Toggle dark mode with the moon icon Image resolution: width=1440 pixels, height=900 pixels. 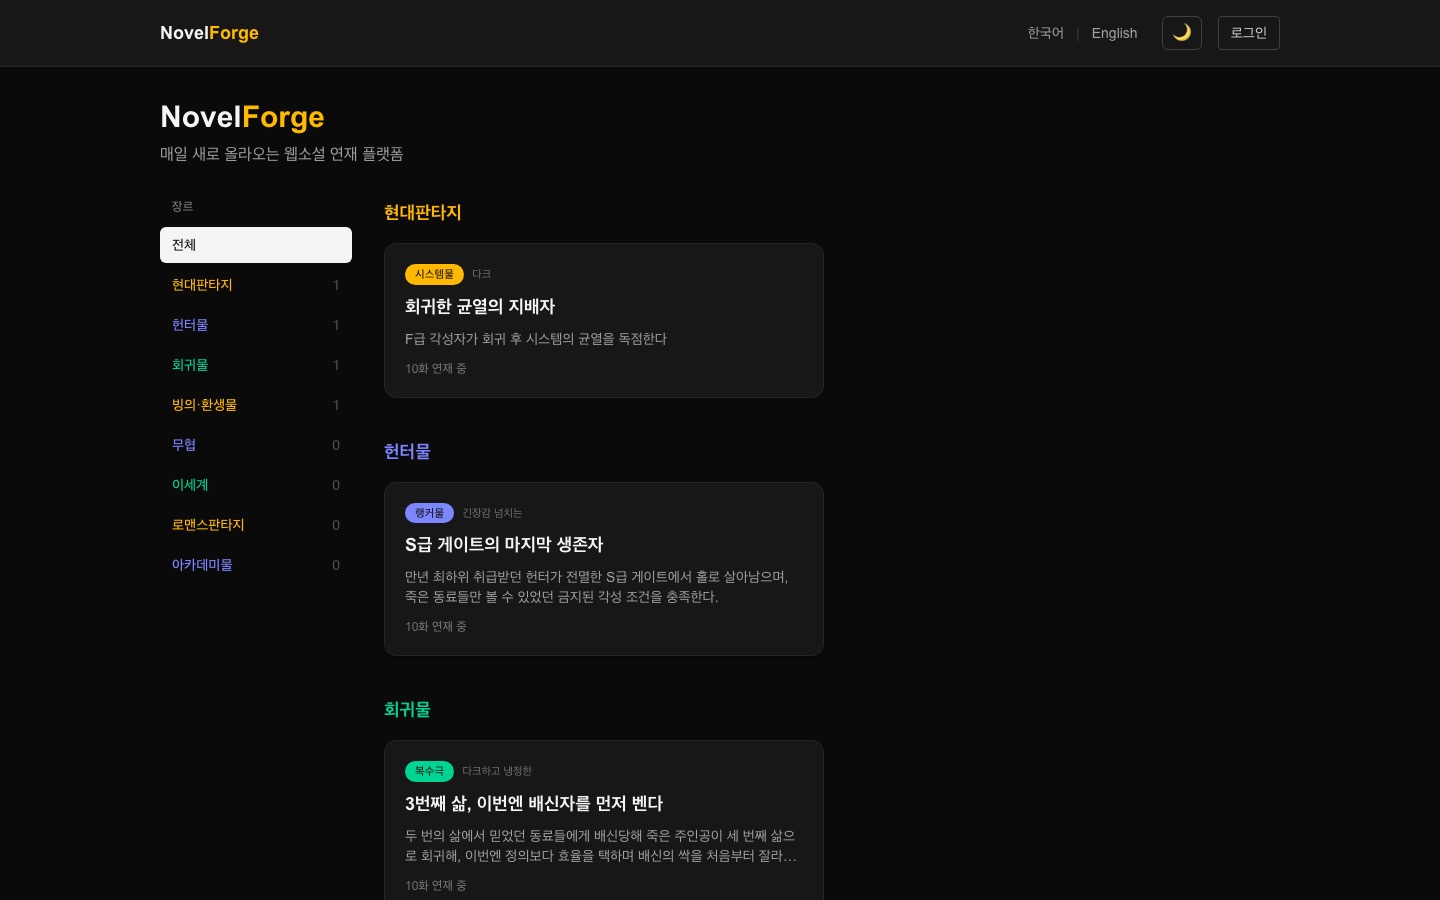[x=1181, y=33]
